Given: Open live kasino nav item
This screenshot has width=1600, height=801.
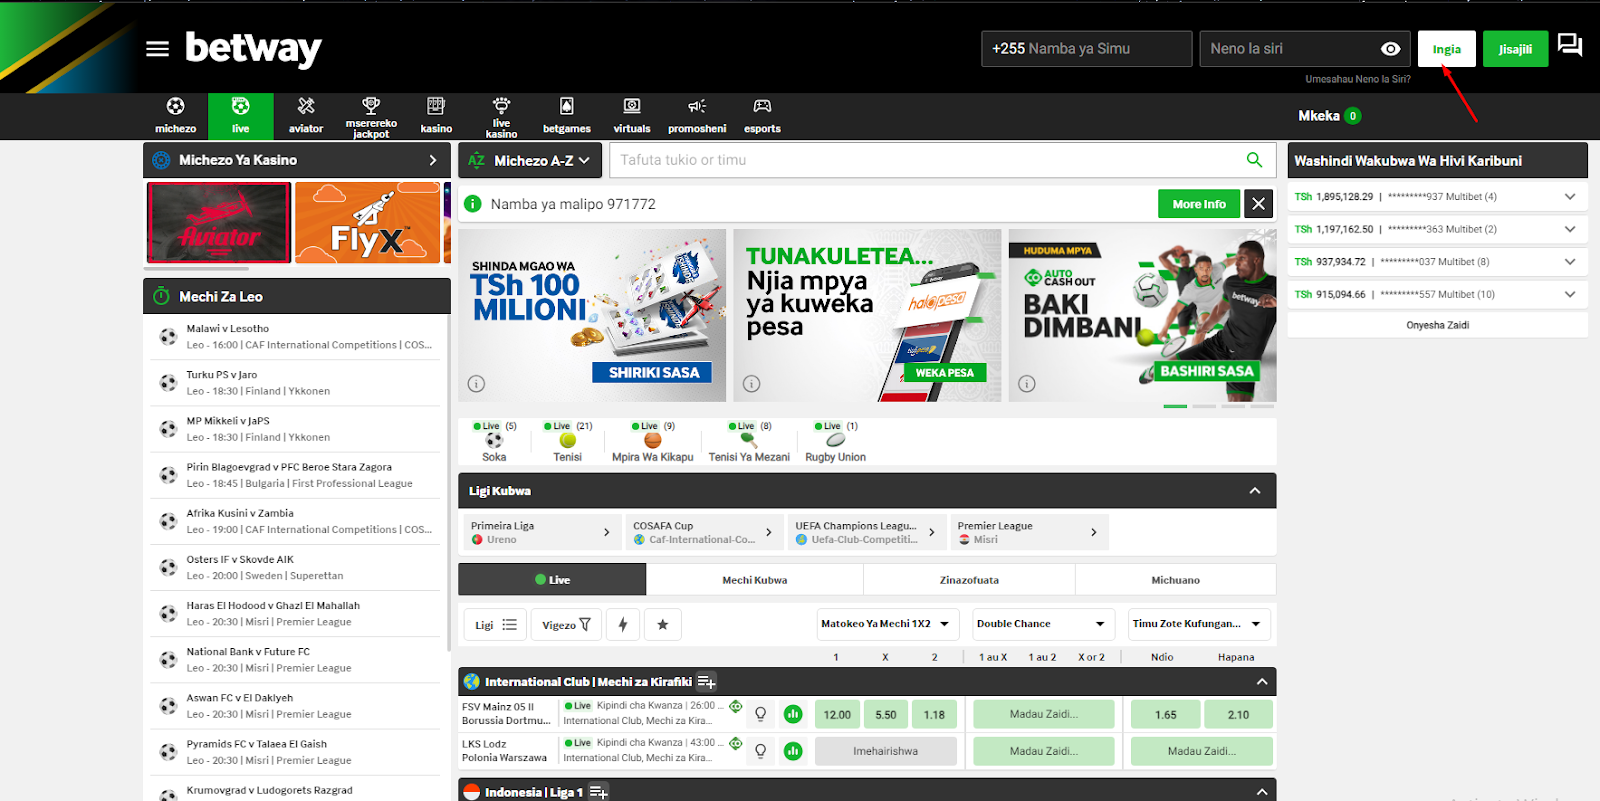Looking at the screenshot, I should (501, 116).
